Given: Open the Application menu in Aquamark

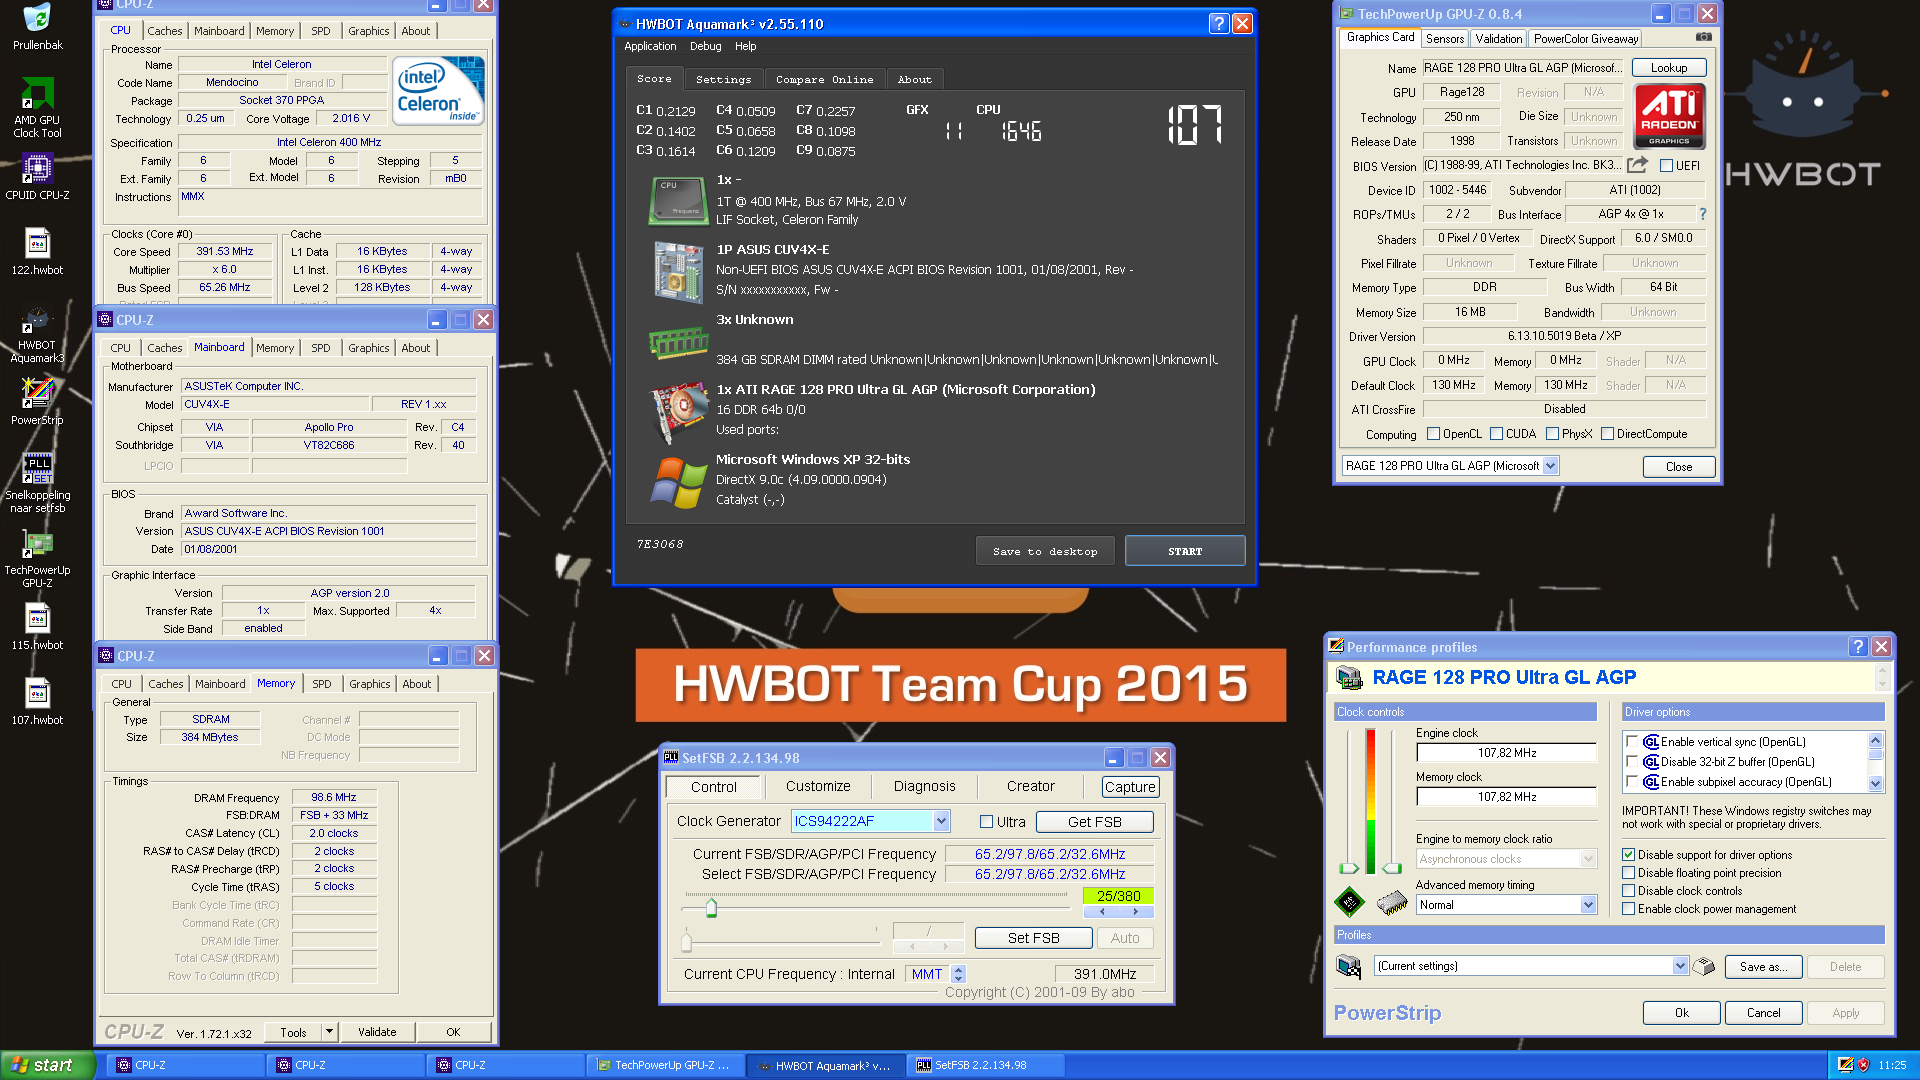Looking at the screenshot, I should tap(650, 46).
